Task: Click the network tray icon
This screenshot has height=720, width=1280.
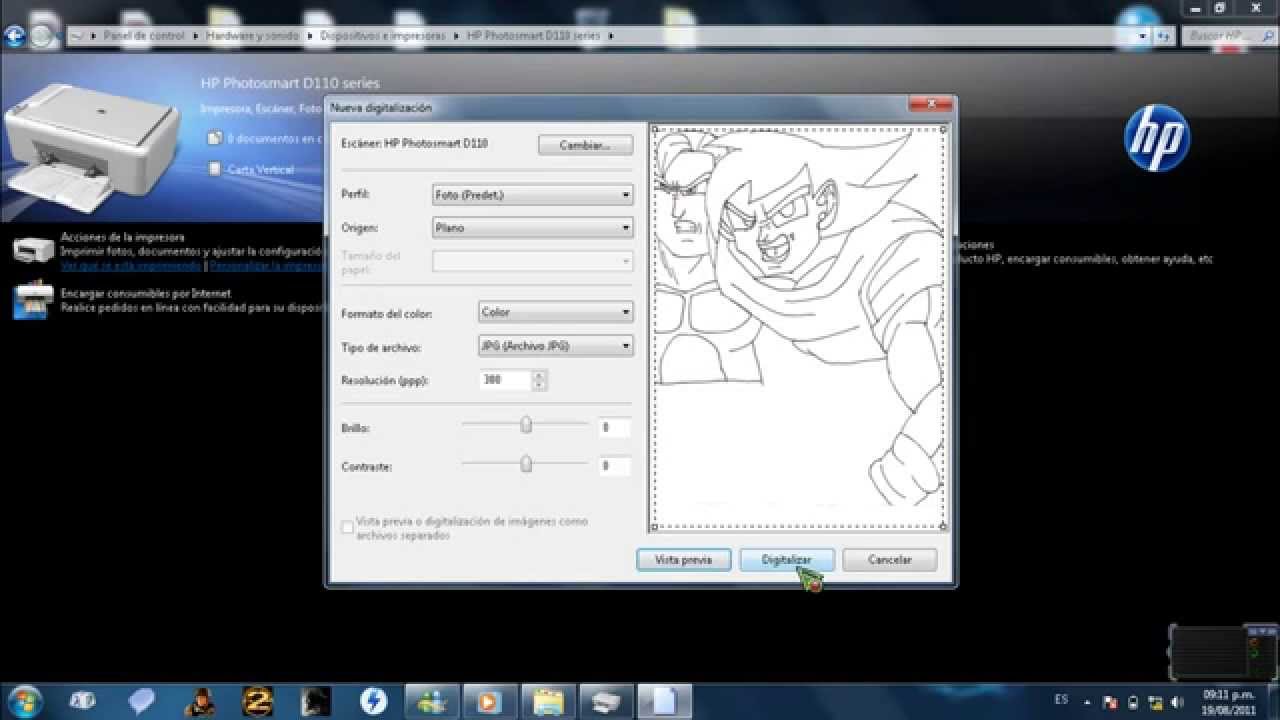Action: (1156, 701)
